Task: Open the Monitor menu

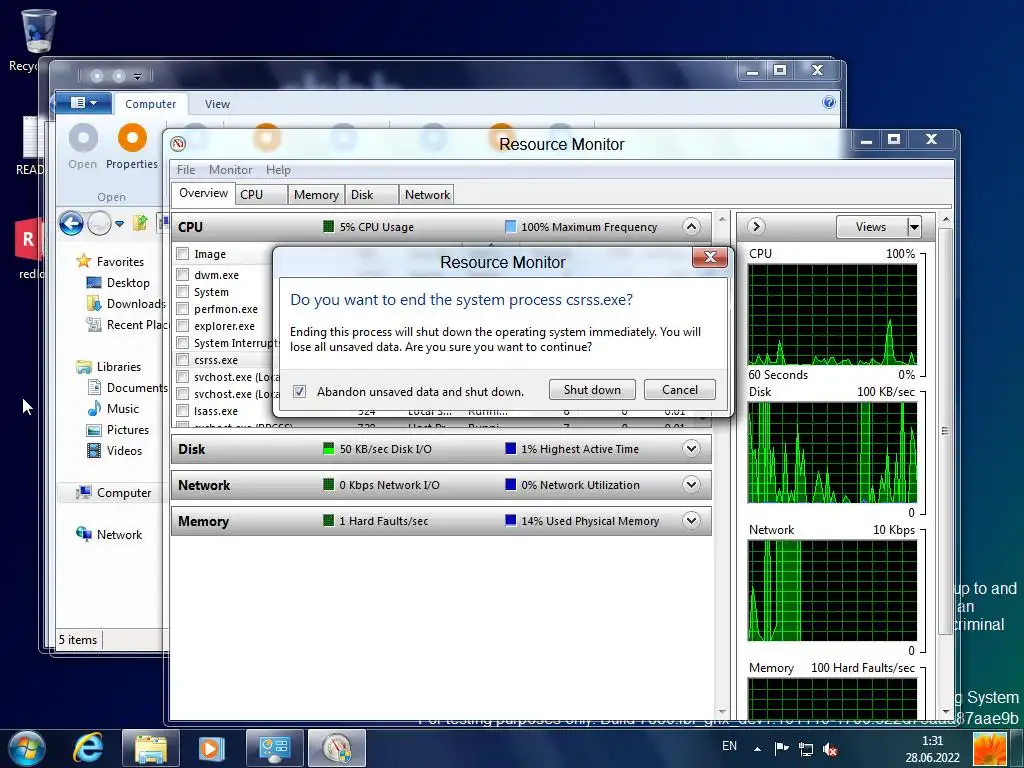Action: tap(231, 170)
